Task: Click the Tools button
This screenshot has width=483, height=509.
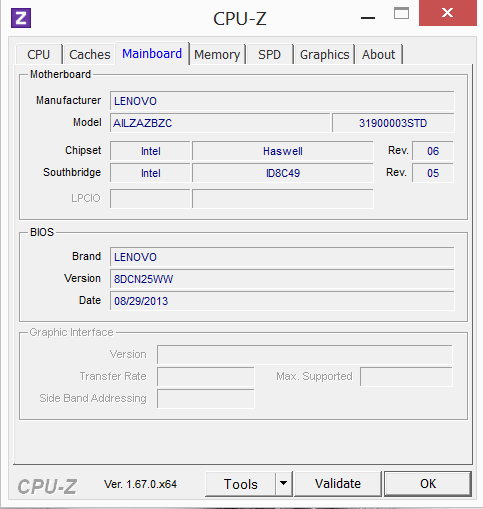Action: pyautogui.click(x=241, y=484)
